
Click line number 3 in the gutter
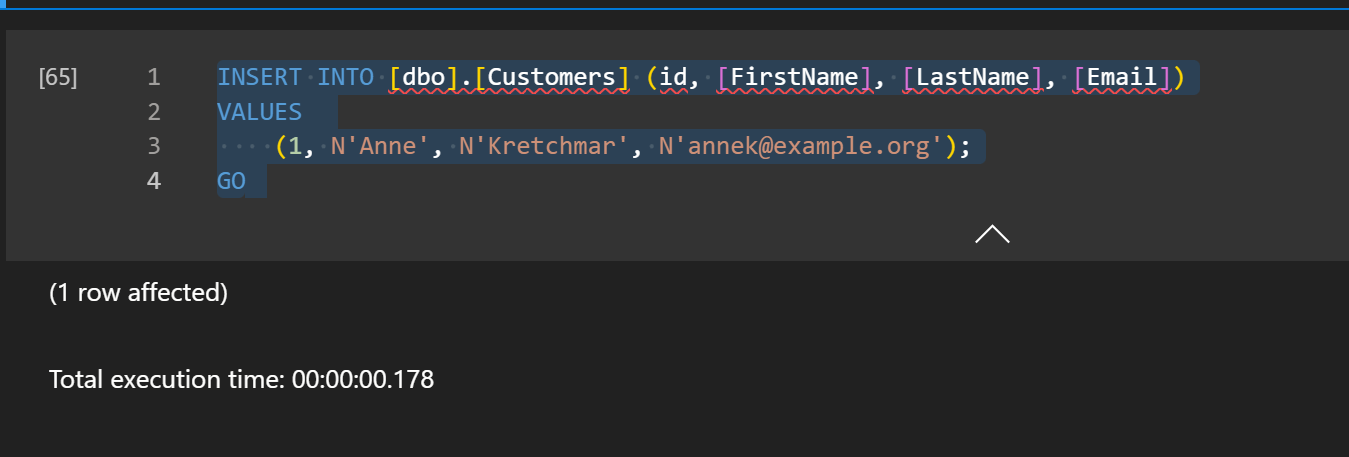(153, 147)
